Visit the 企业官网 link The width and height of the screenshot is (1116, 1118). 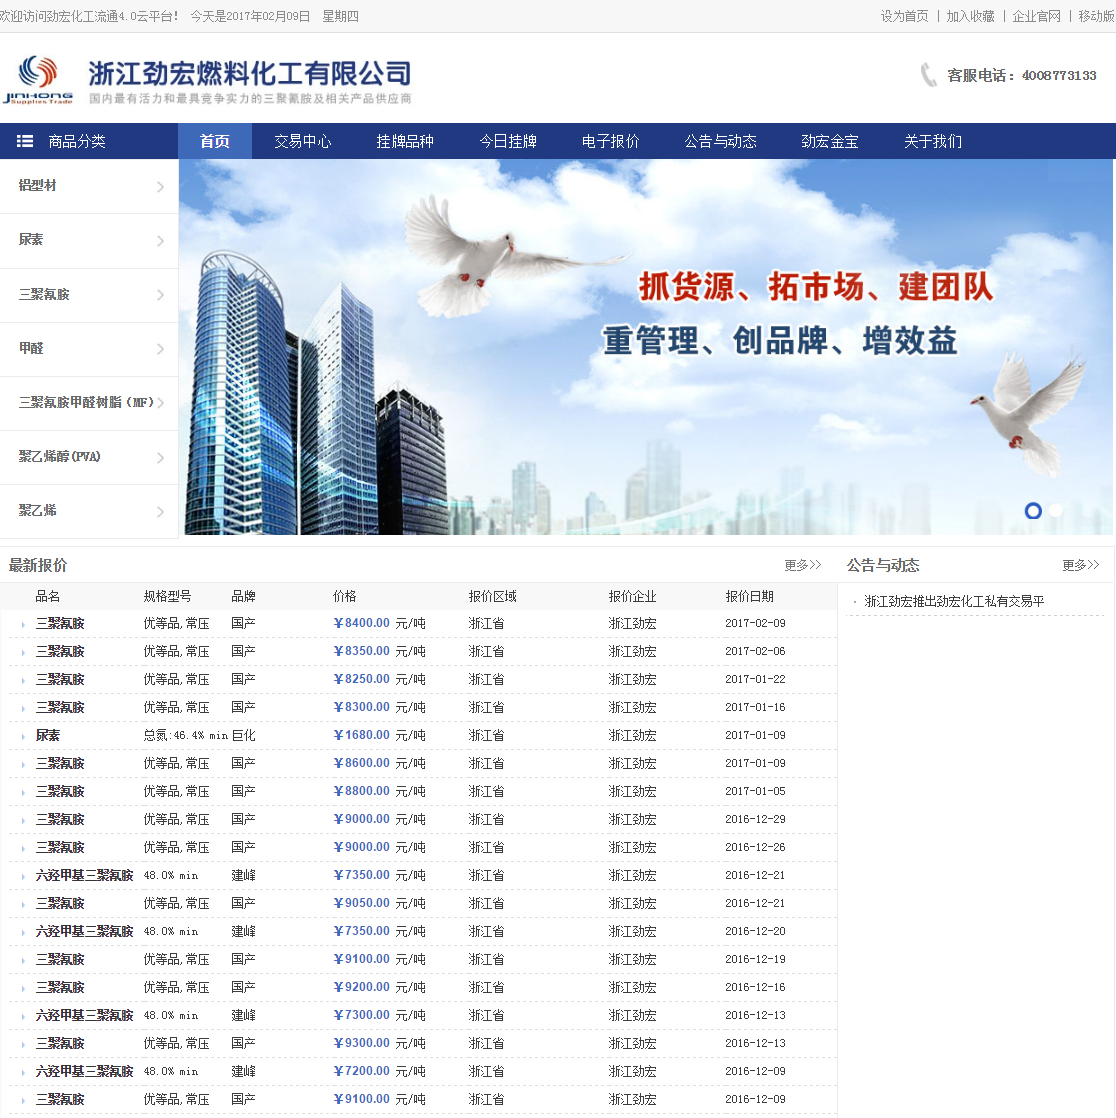[x=1036, y=16]
